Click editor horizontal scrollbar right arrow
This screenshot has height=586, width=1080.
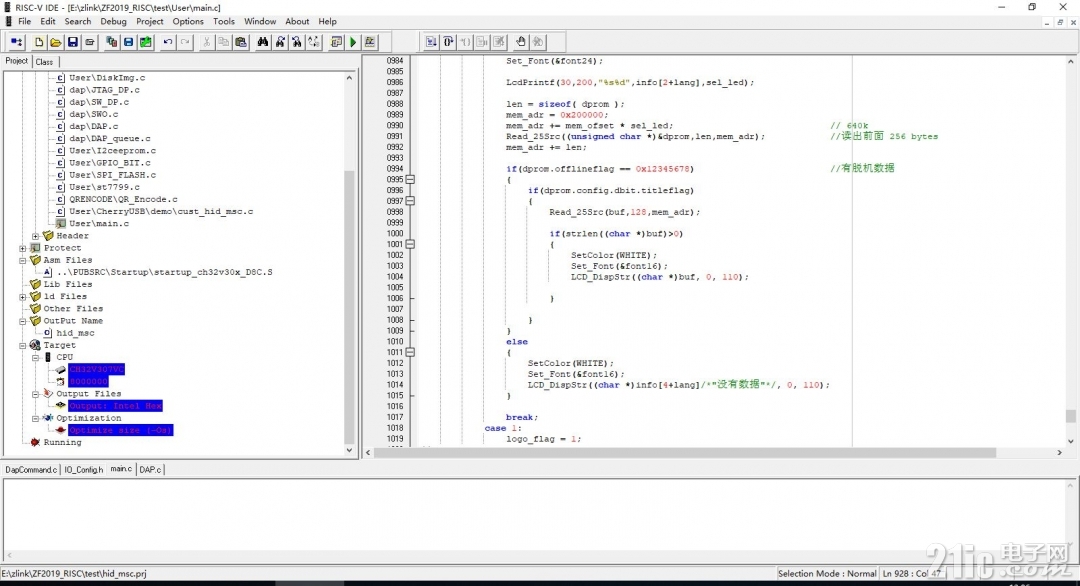pyautogui.click(x=1059, y=452)
